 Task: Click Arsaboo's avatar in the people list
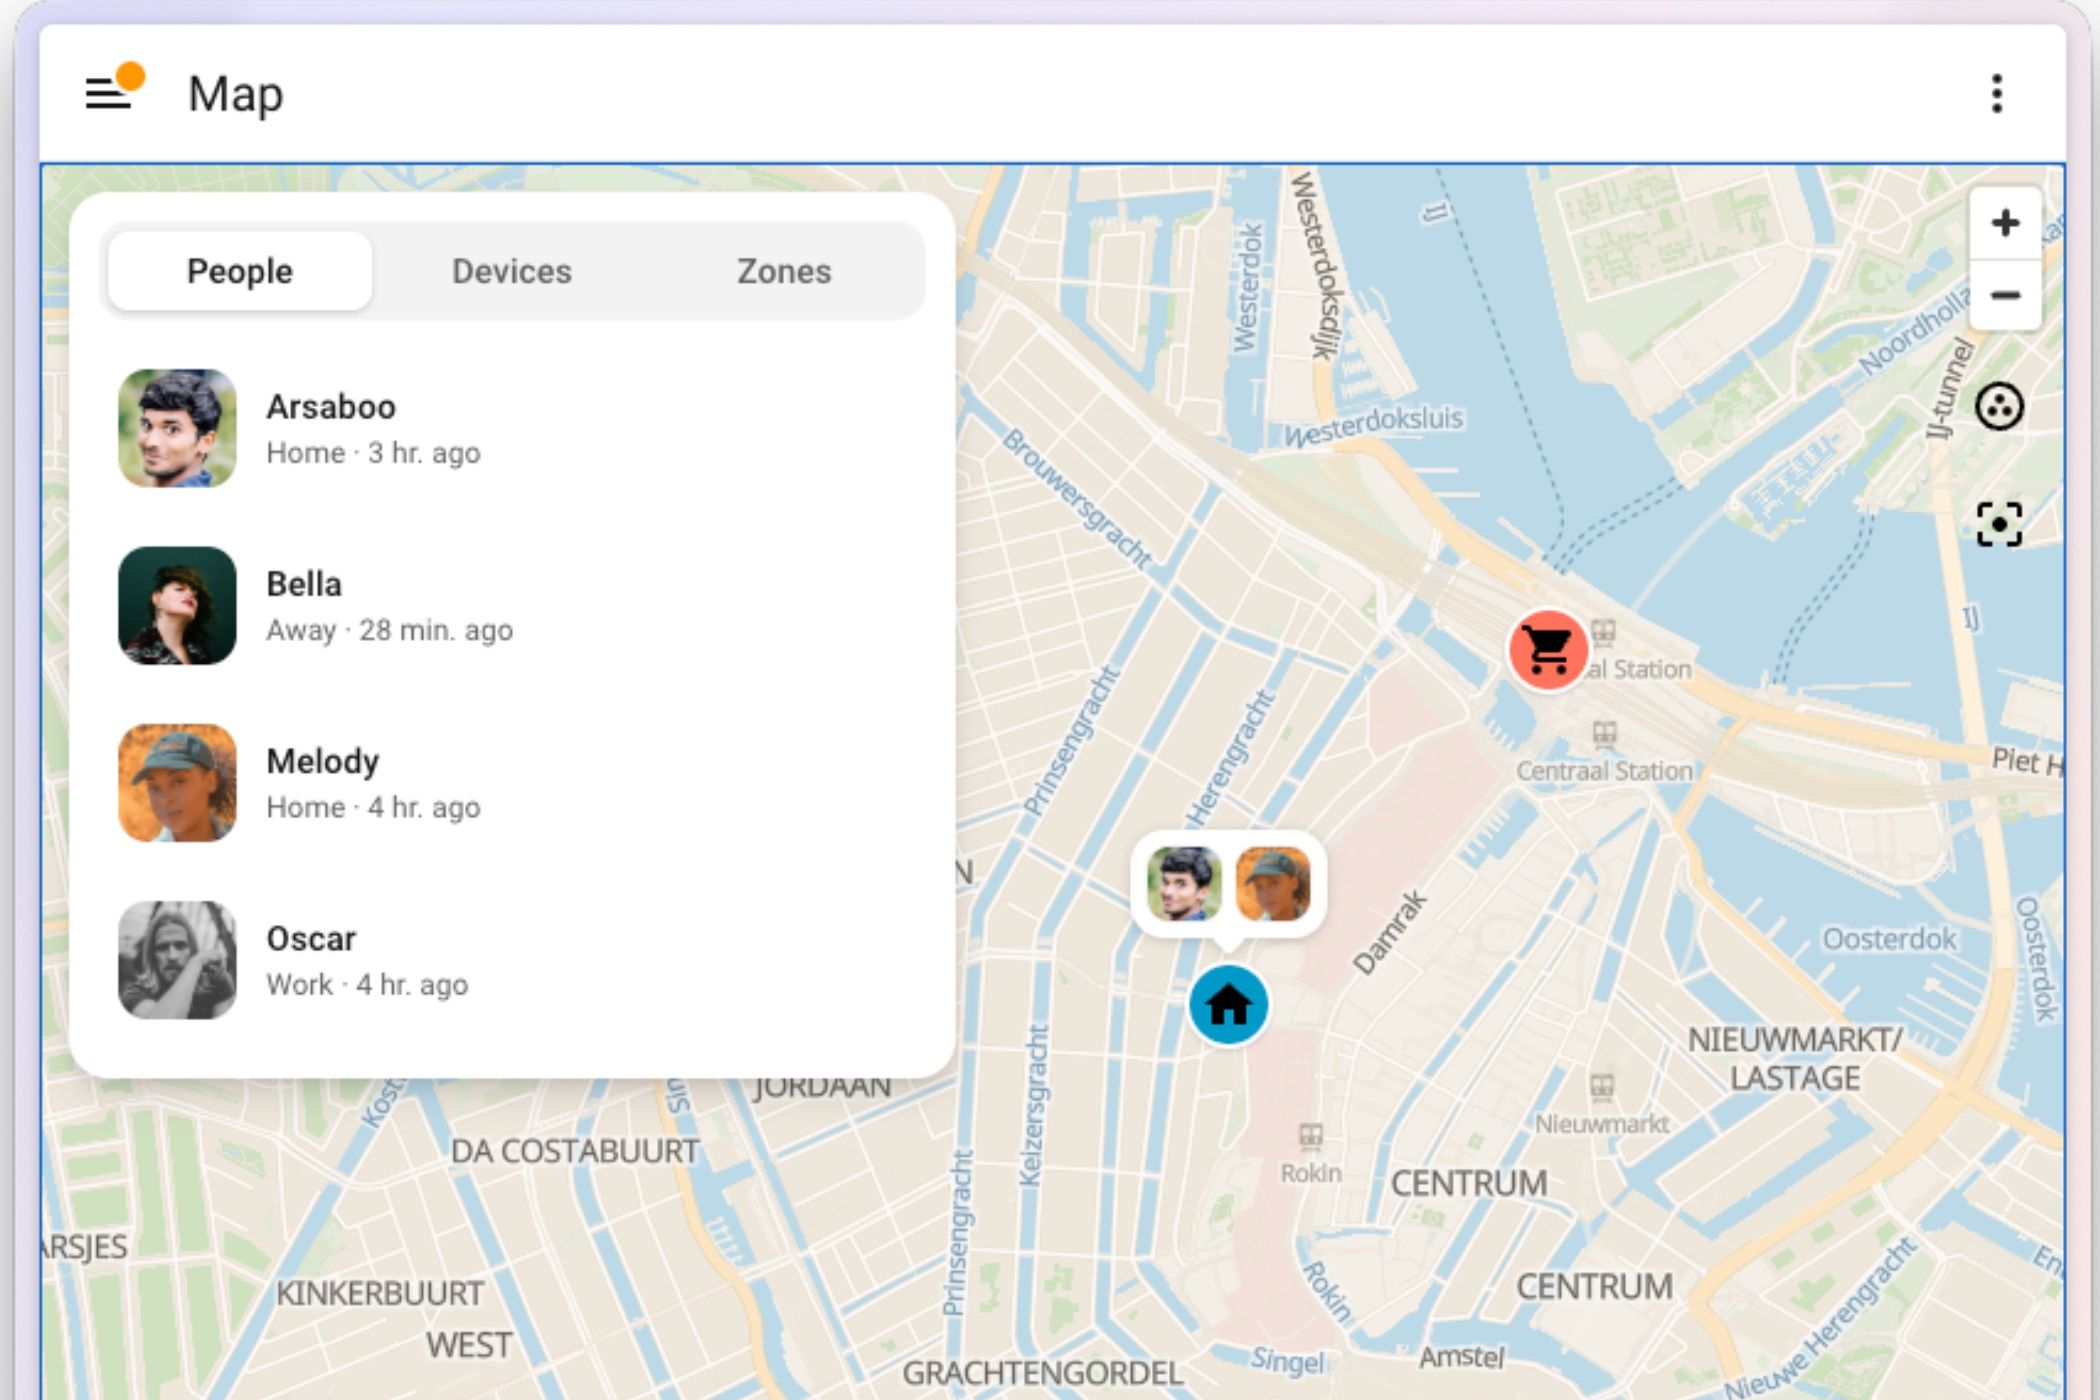177,428
